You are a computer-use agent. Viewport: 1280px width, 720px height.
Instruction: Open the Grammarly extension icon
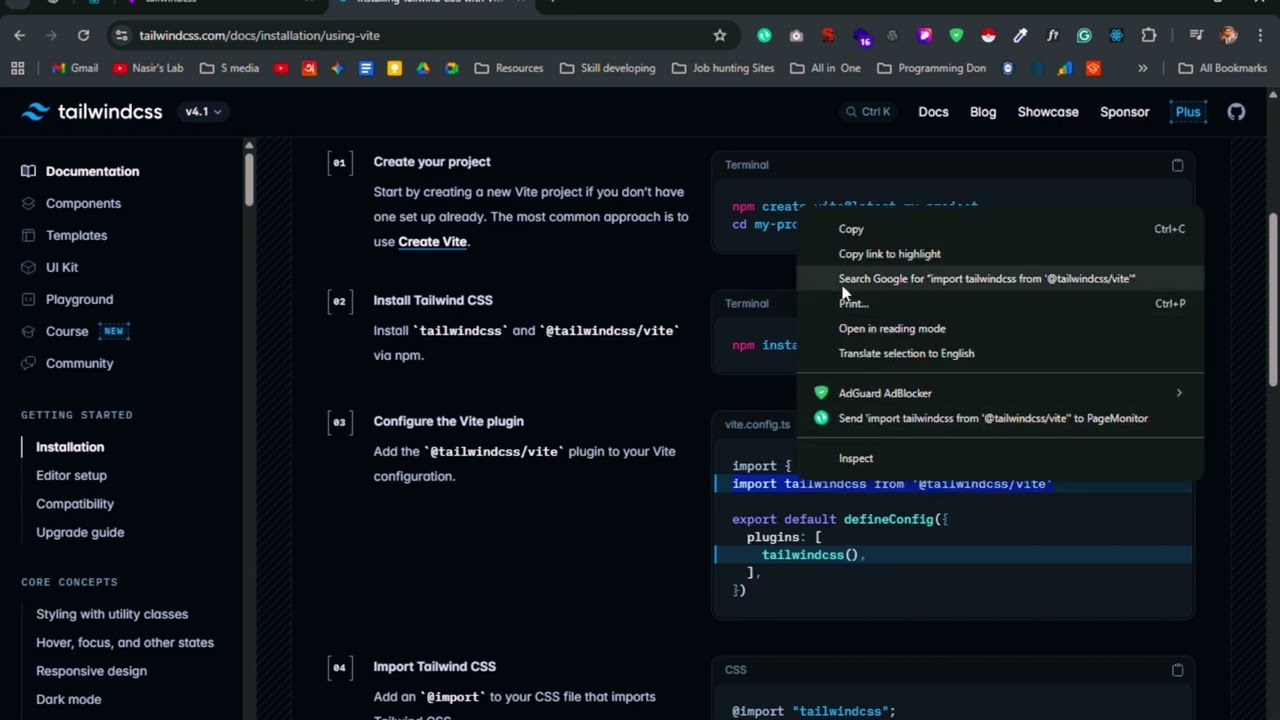pyautogui.click(x=1084, y=35)
